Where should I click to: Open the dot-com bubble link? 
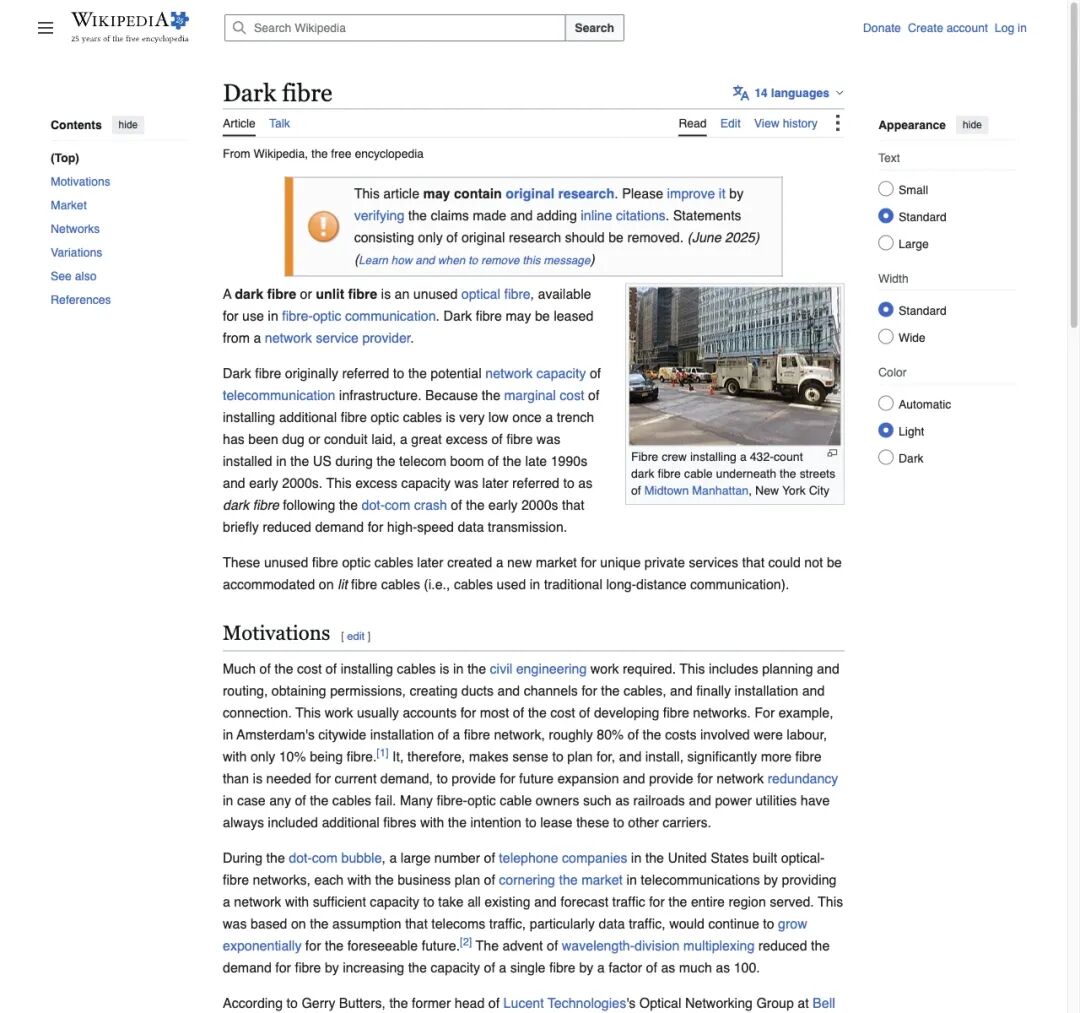tap(335, 858)
